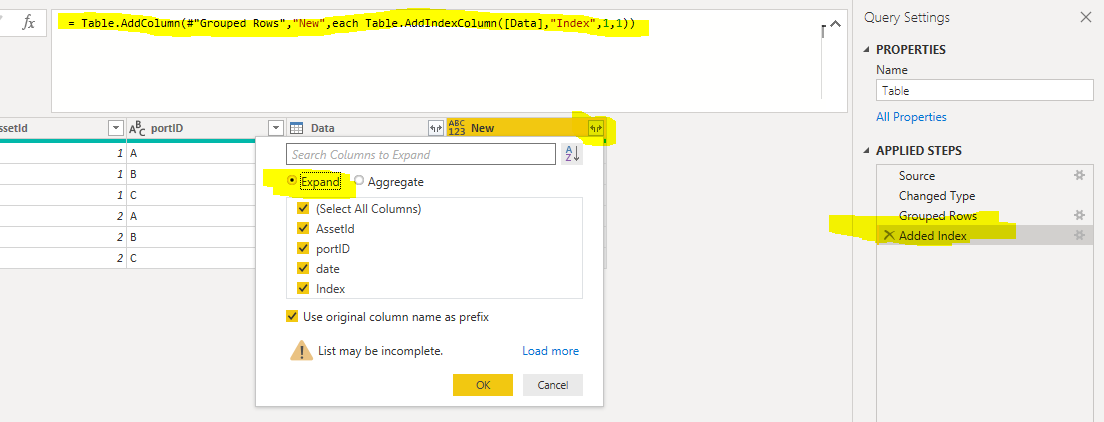
Task: Uncheck the portID column checkbox
Action: (303, 249)
